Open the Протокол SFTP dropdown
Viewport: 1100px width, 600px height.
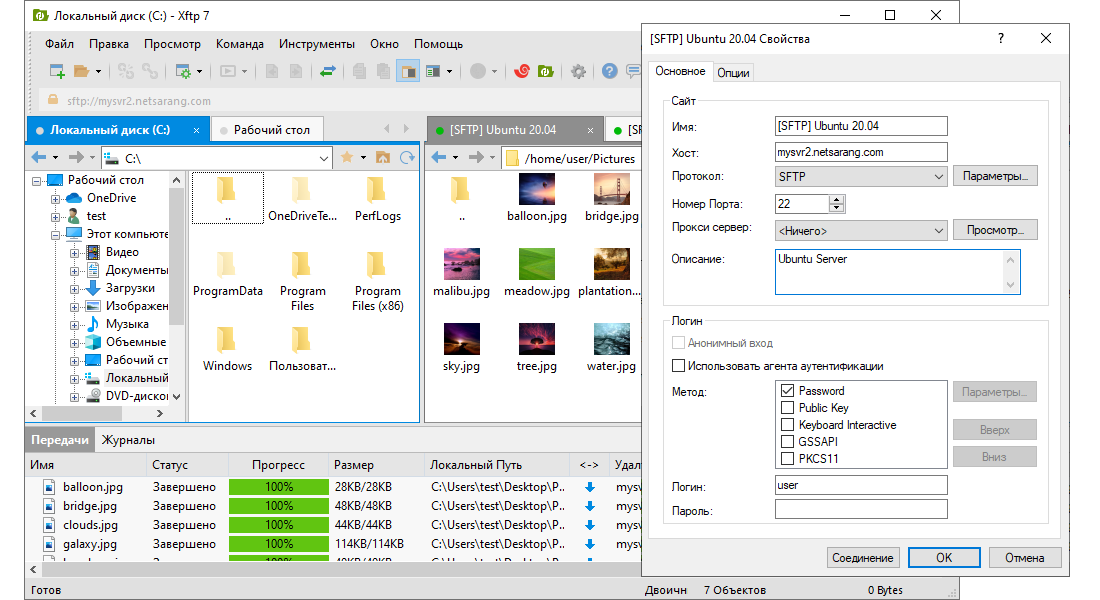(x=861, y=177)
